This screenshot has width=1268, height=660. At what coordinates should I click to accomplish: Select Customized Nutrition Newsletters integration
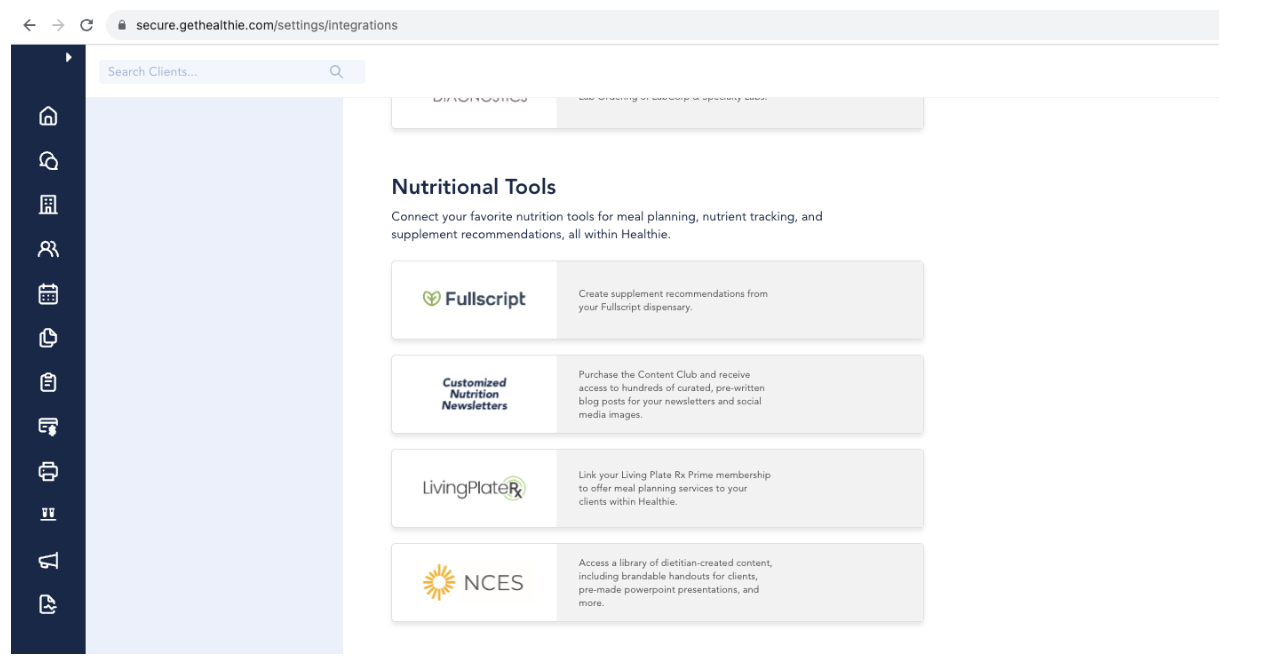tap(657, 394)
